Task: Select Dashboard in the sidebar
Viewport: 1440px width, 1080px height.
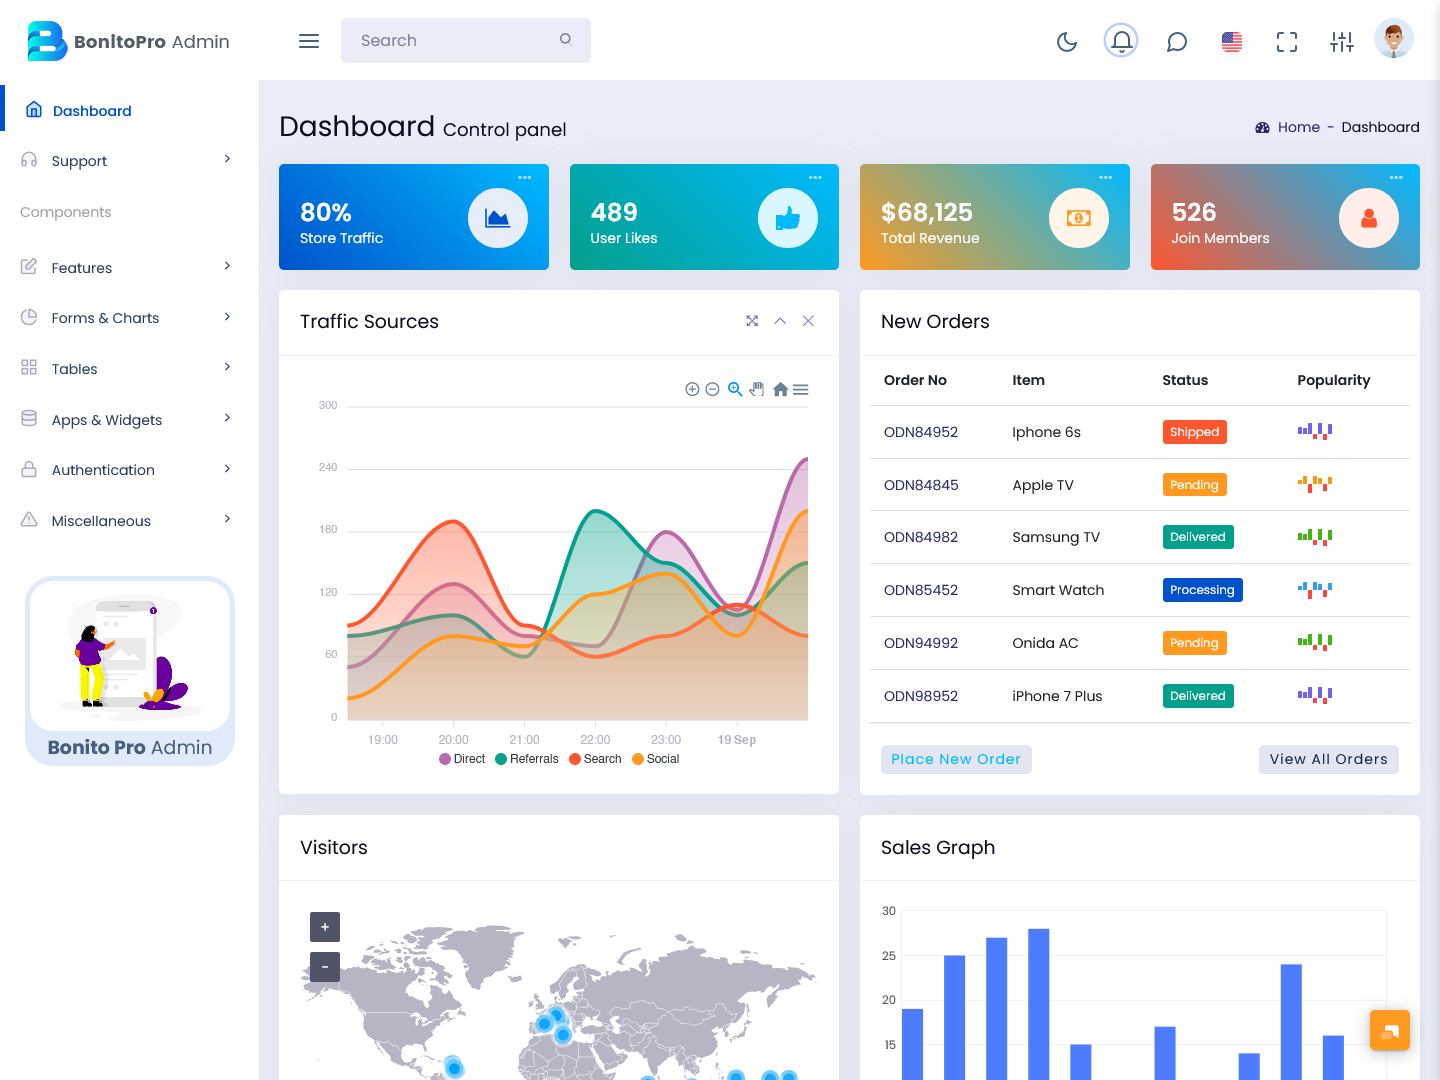Action: 91,110
